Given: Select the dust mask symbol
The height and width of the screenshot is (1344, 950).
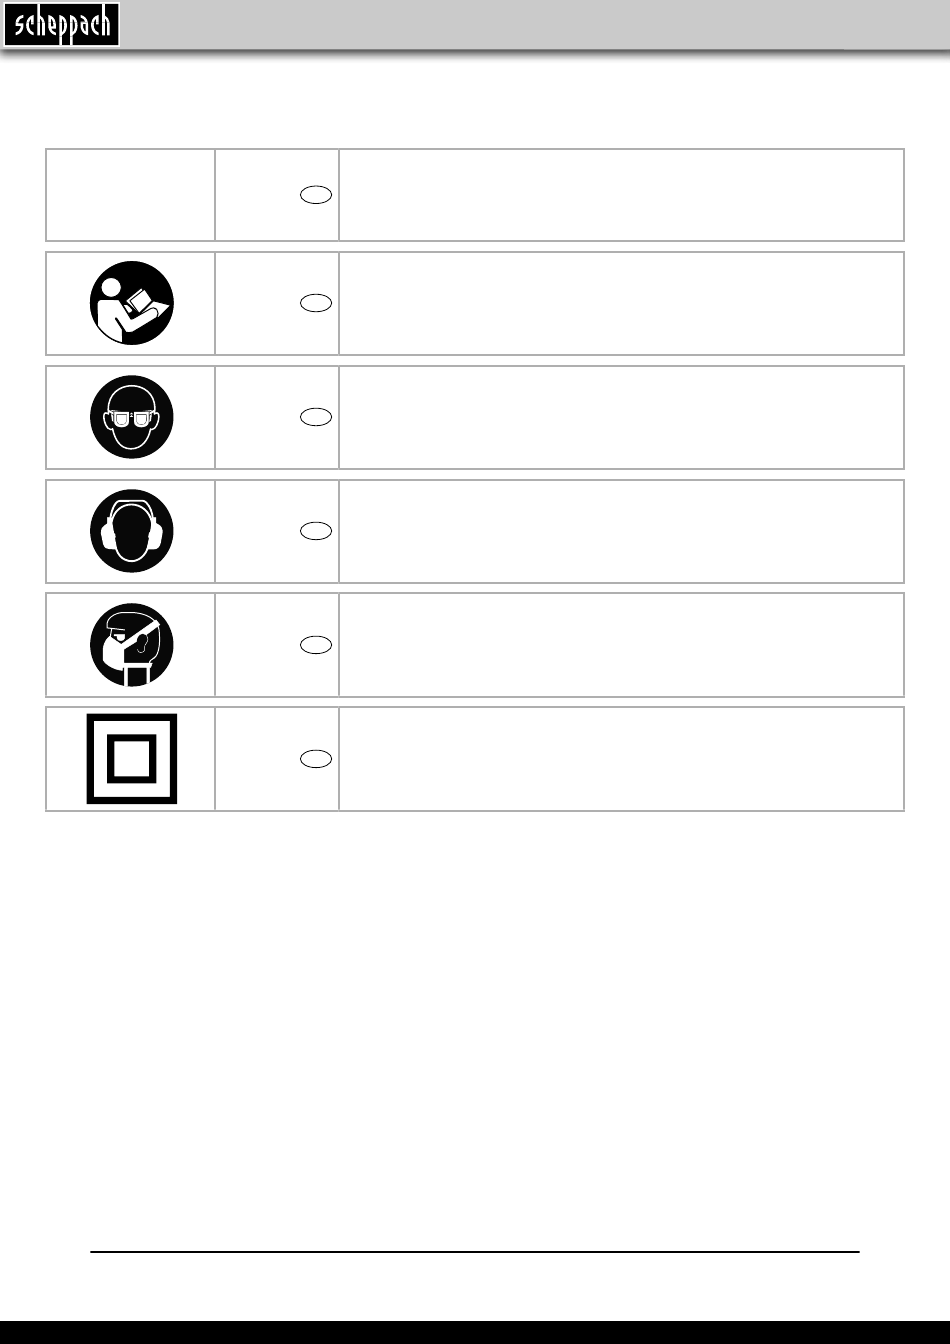Looking at the screenshot, I should pyautogui.click(x=131, y=645).
